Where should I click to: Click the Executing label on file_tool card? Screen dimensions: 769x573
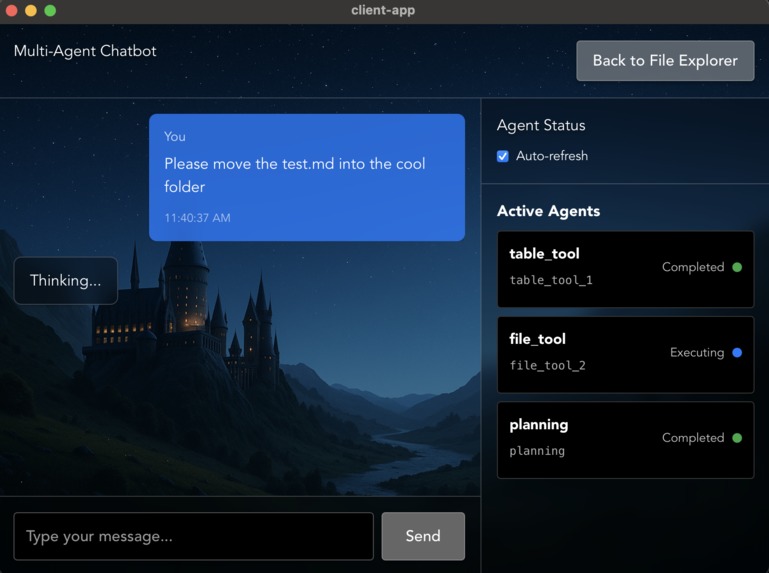tap(697, 352)
